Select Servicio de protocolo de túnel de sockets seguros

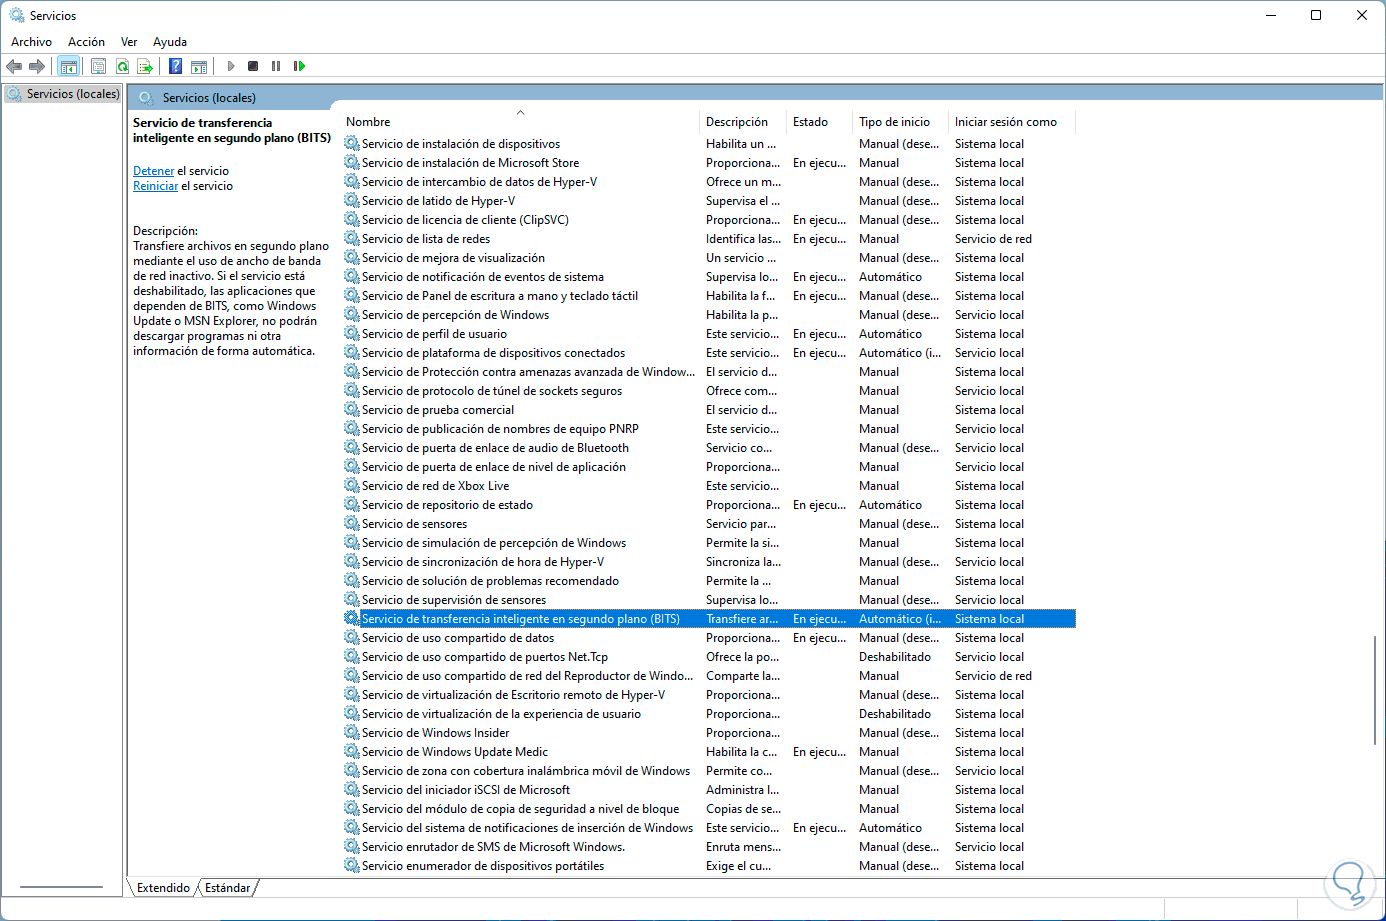point(709,391)
